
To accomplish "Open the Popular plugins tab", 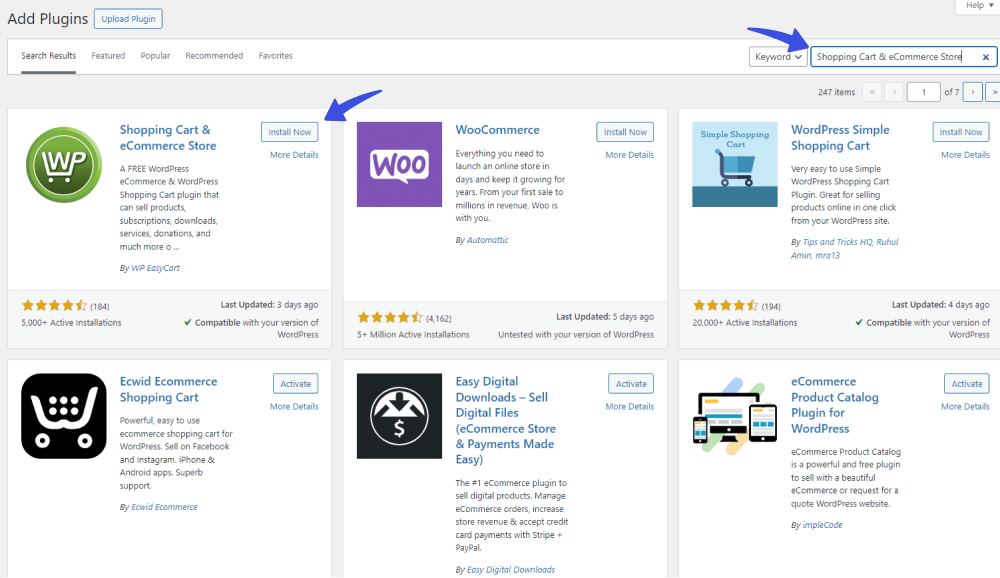I will pyautogui.click(x=155, y=56).
